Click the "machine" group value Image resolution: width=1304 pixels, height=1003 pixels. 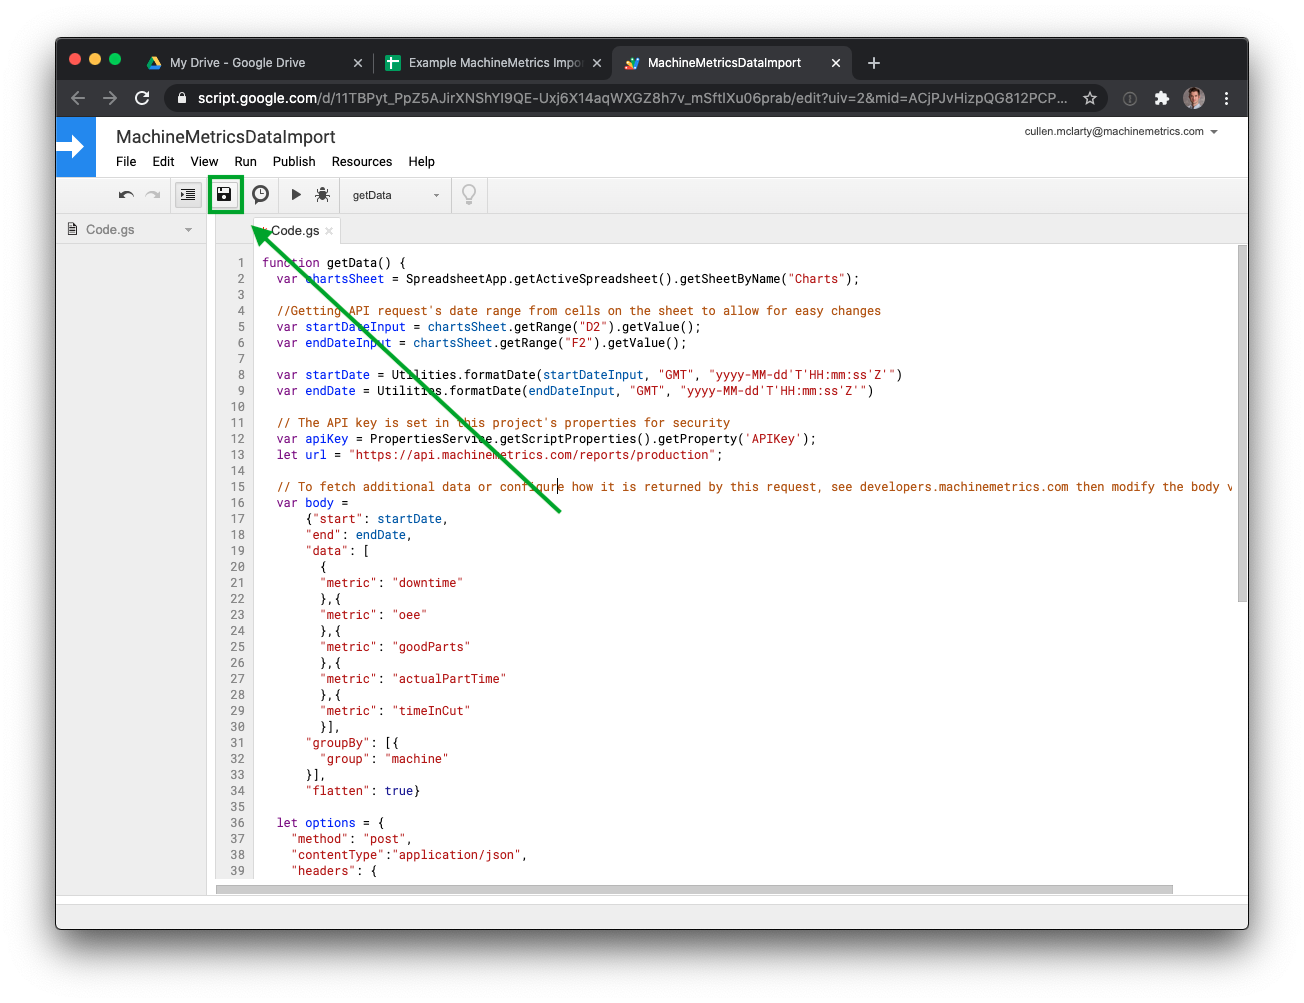pyautogui.click(x=416, y=759)
